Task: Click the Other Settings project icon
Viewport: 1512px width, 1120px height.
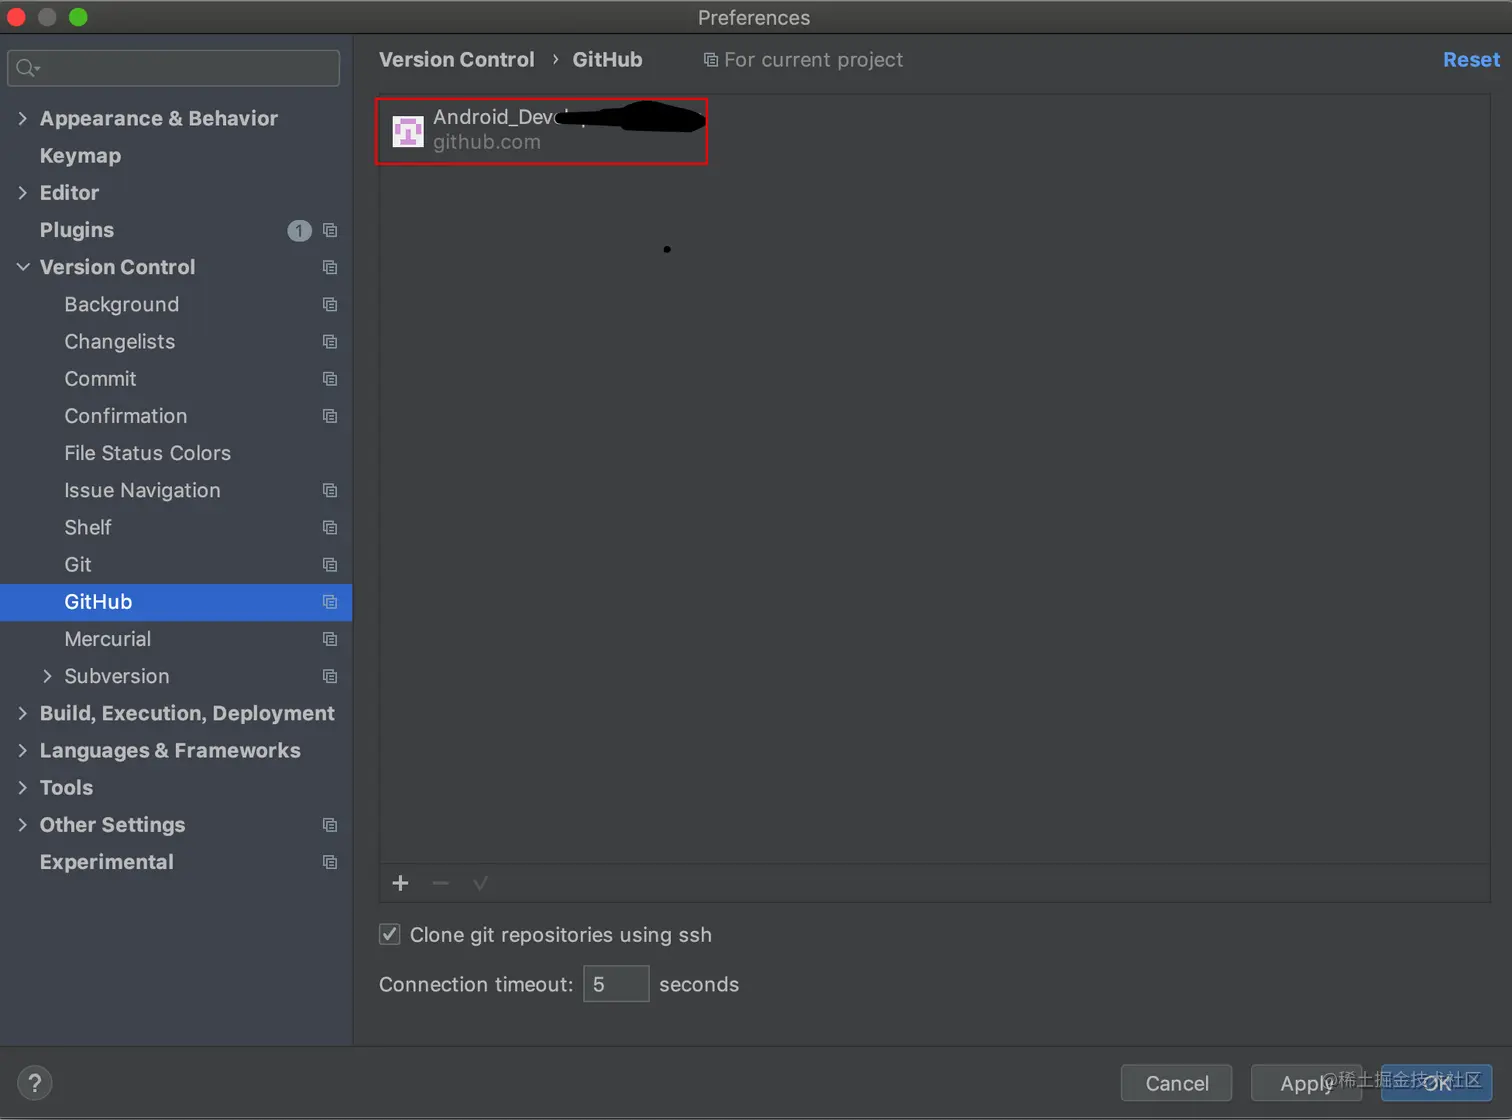Action: click(330, 825)
